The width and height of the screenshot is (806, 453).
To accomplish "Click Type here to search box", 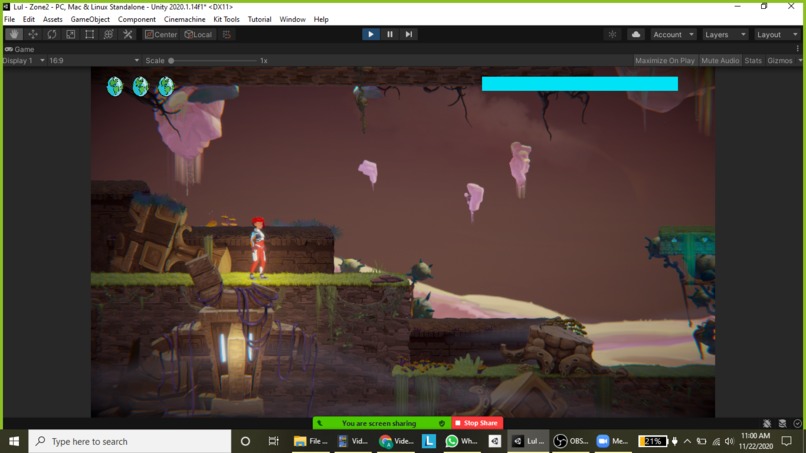I will 130,441.
